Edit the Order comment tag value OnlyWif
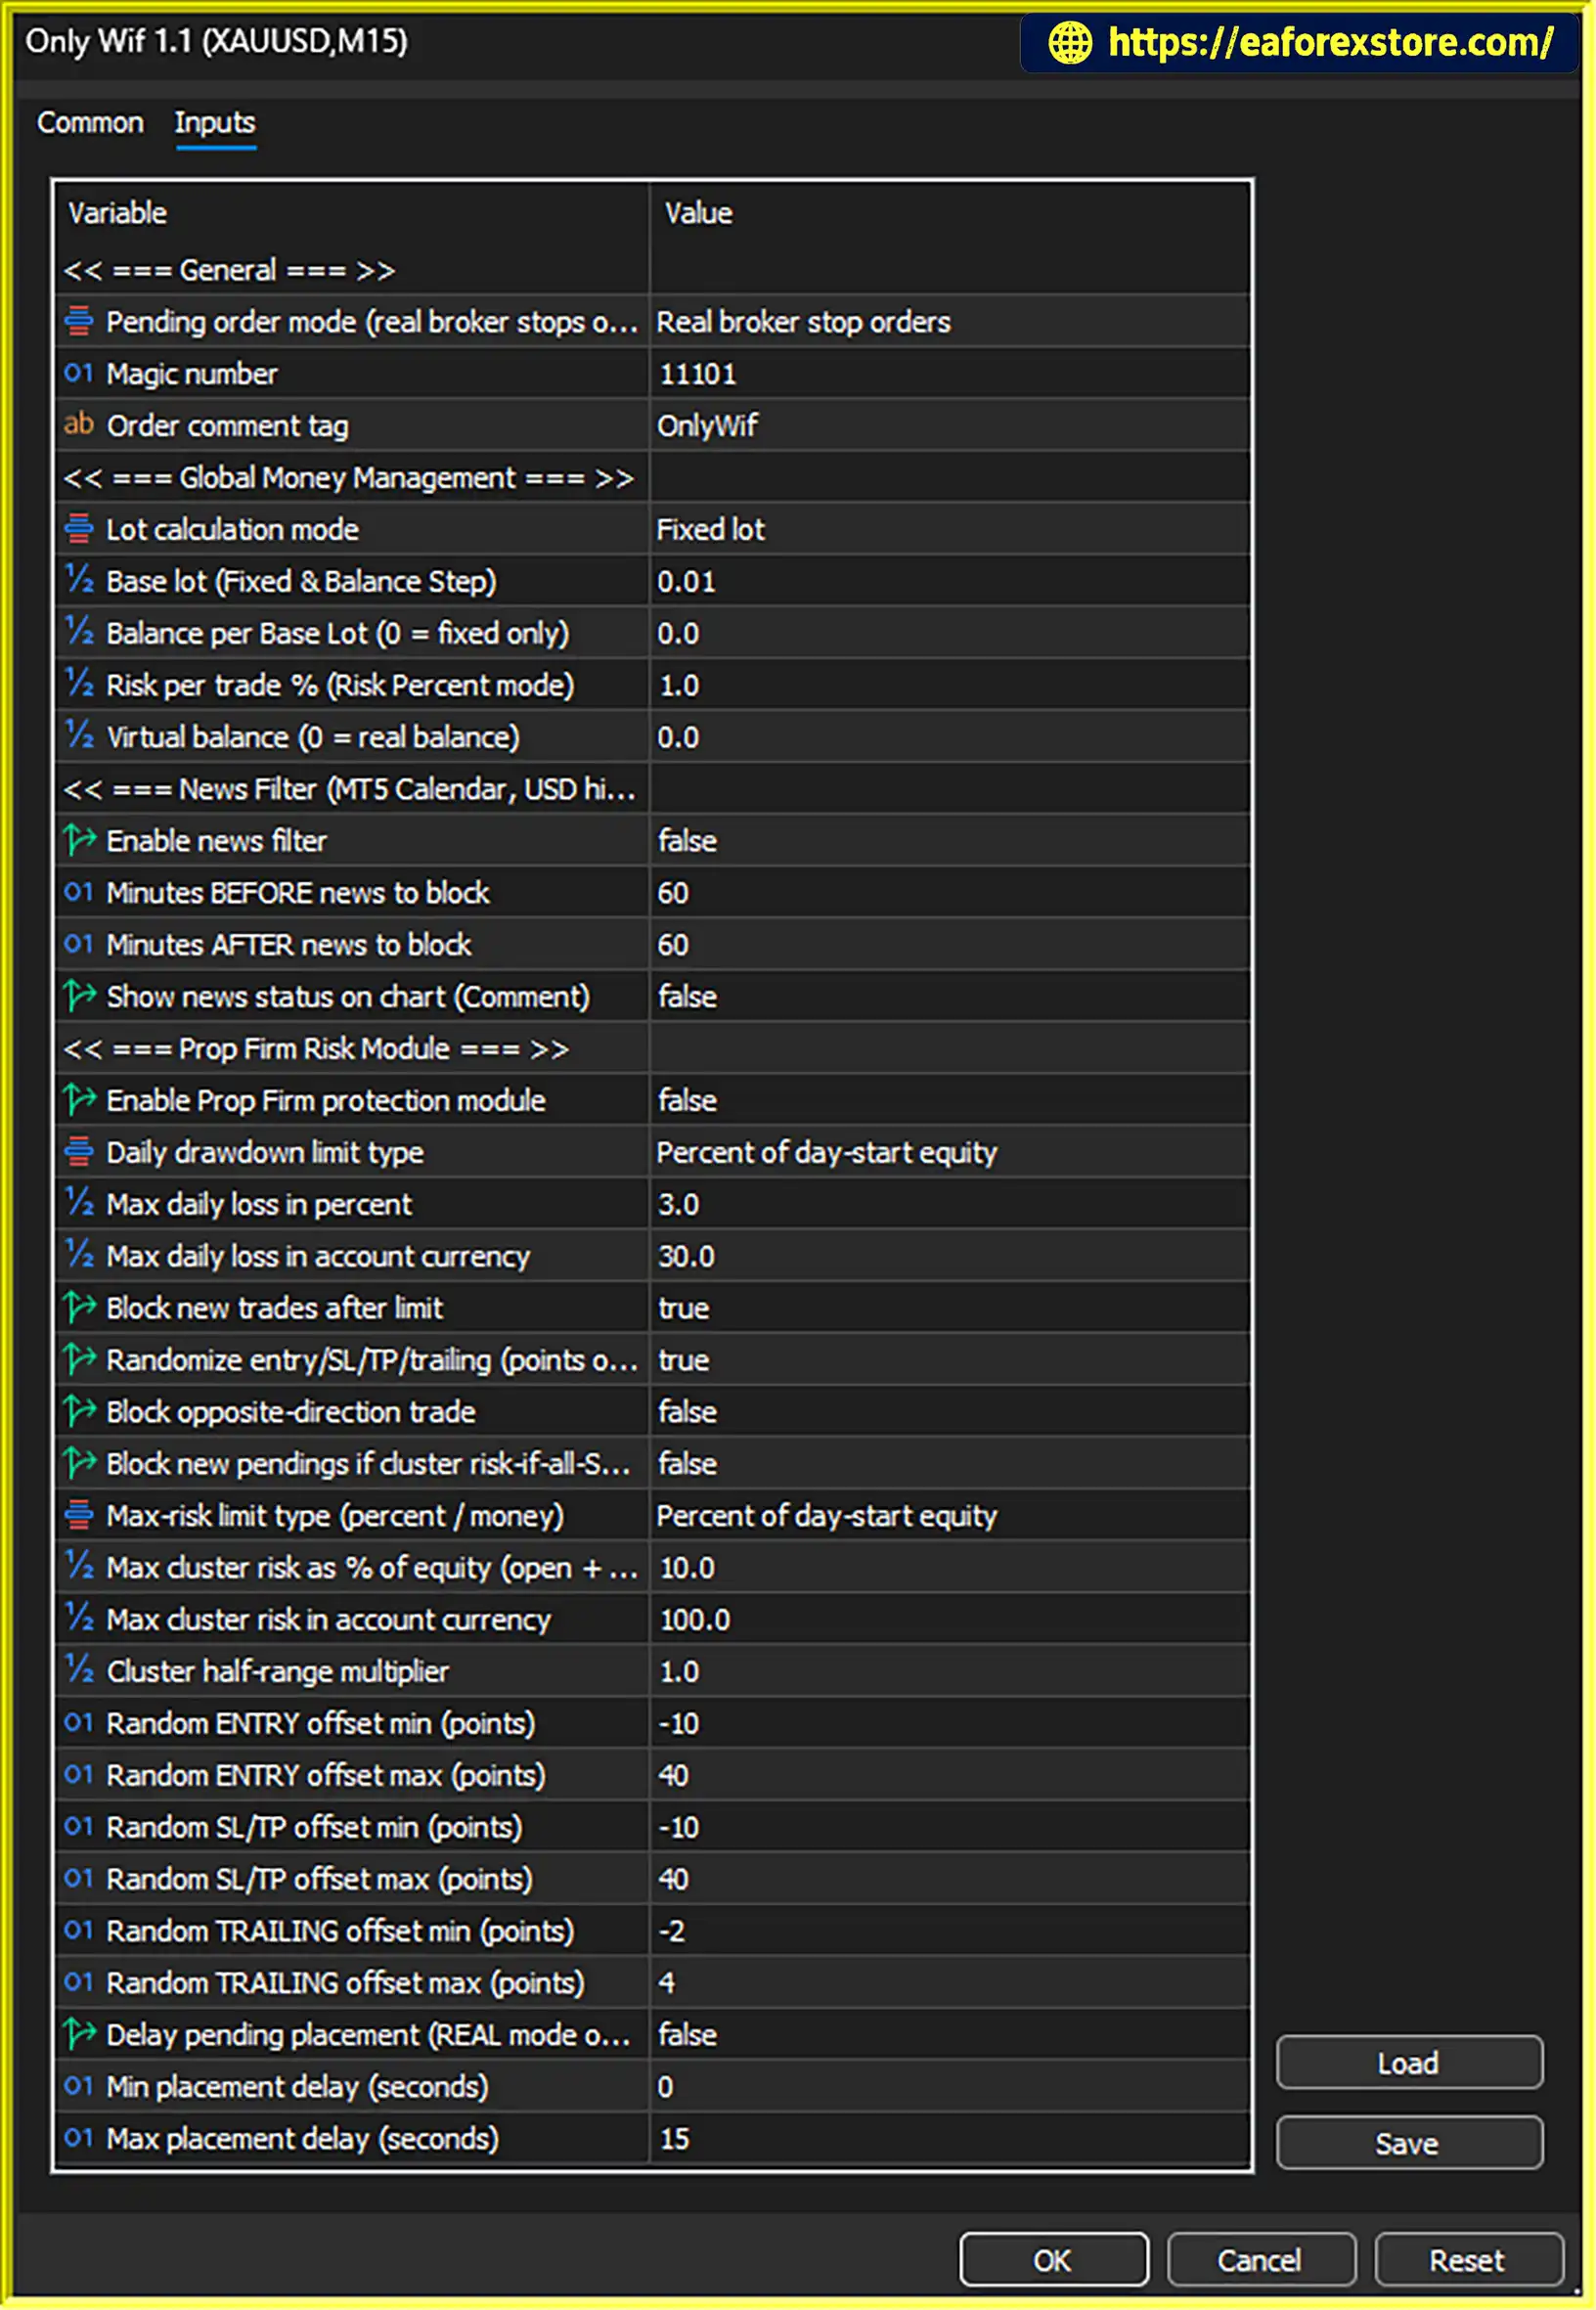The height and width of the screenshot is (2310, 1596). pyautogui.click(x=950, y=426)
